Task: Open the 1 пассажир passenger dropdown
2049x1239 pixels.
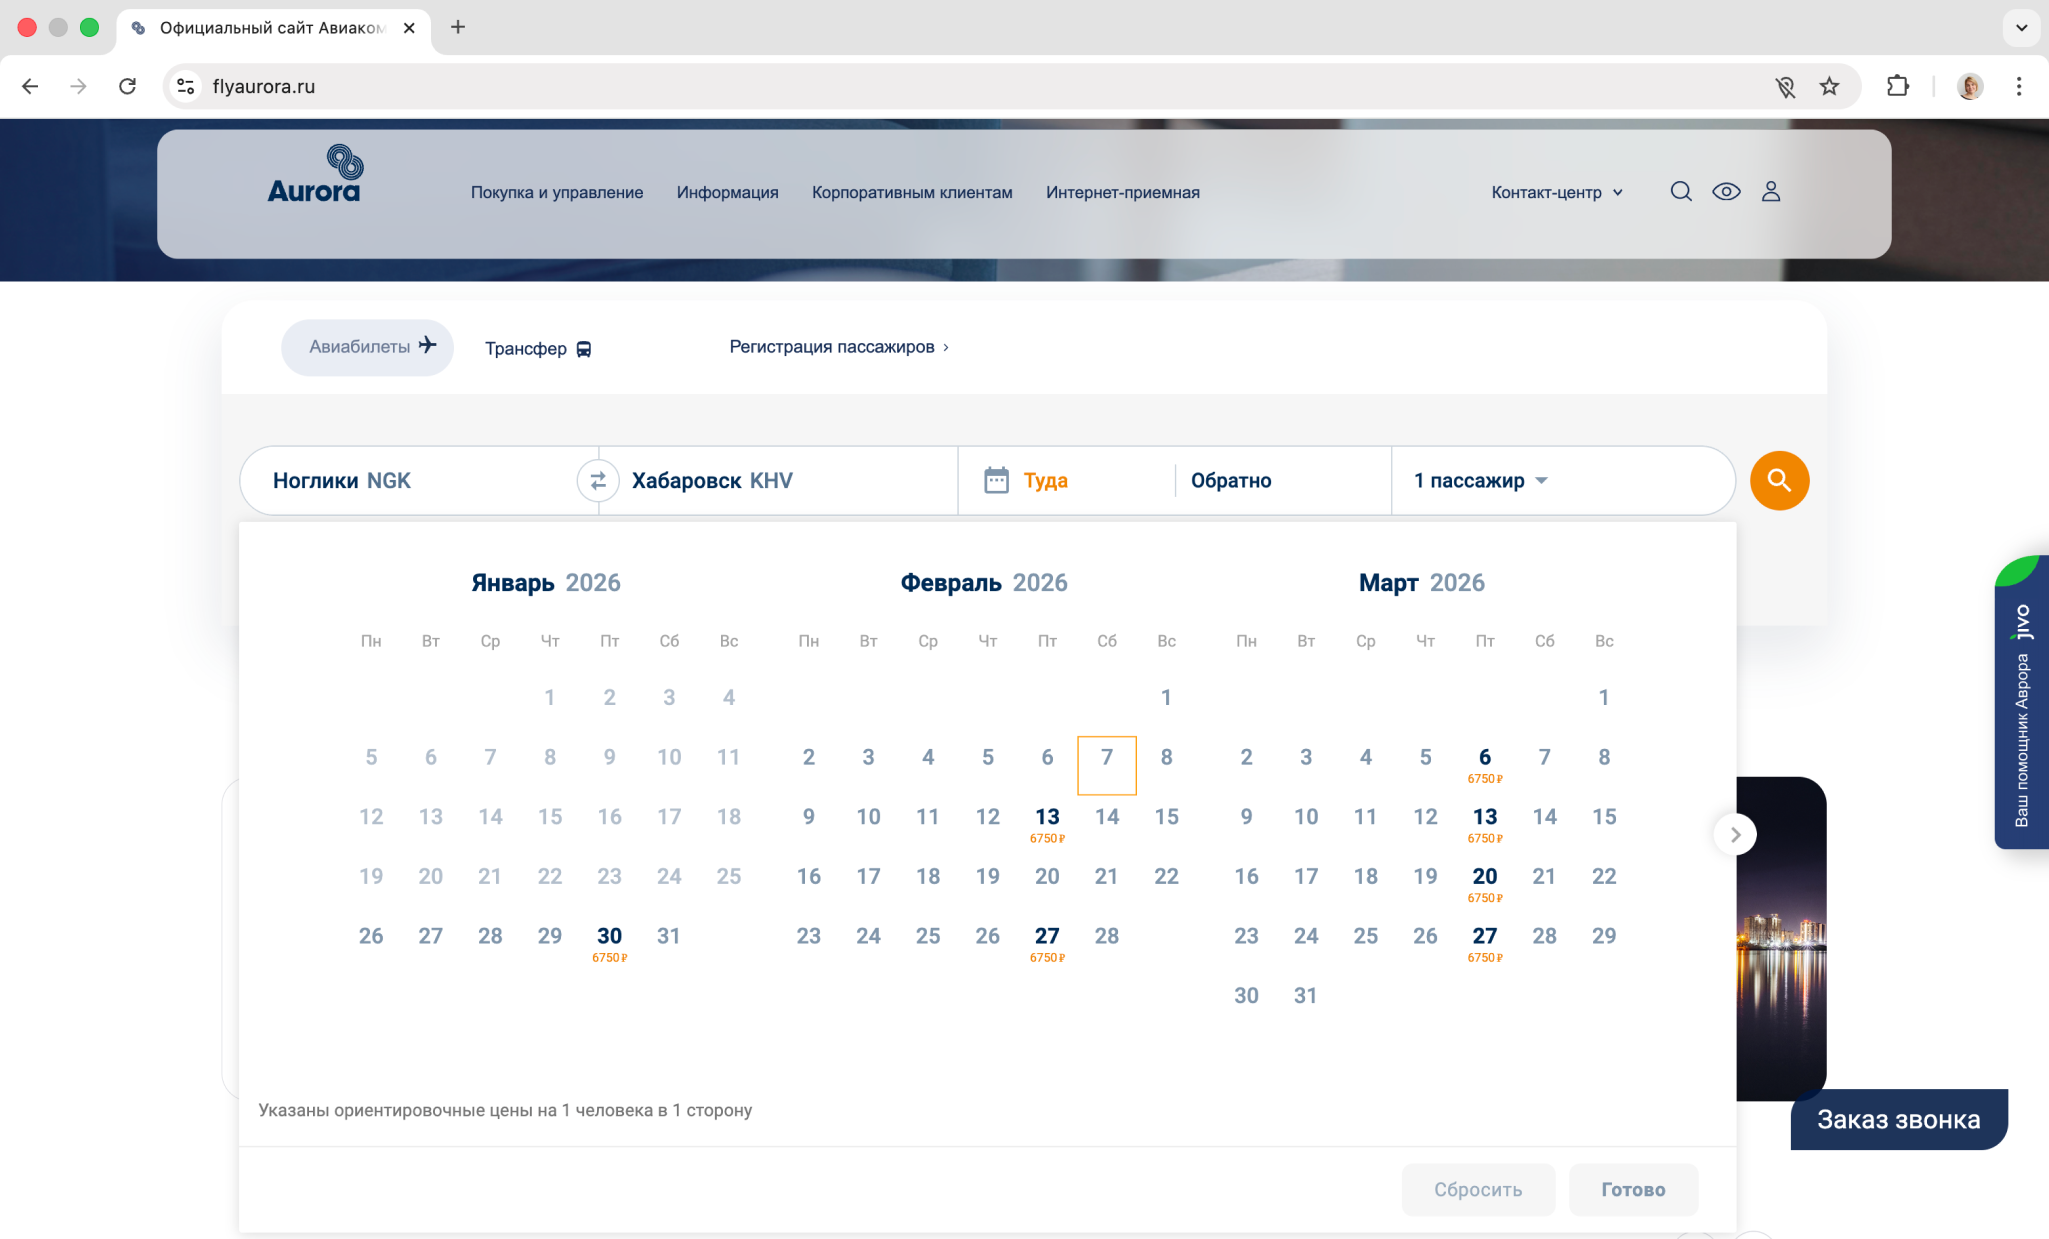Action: click(1480, 481)
